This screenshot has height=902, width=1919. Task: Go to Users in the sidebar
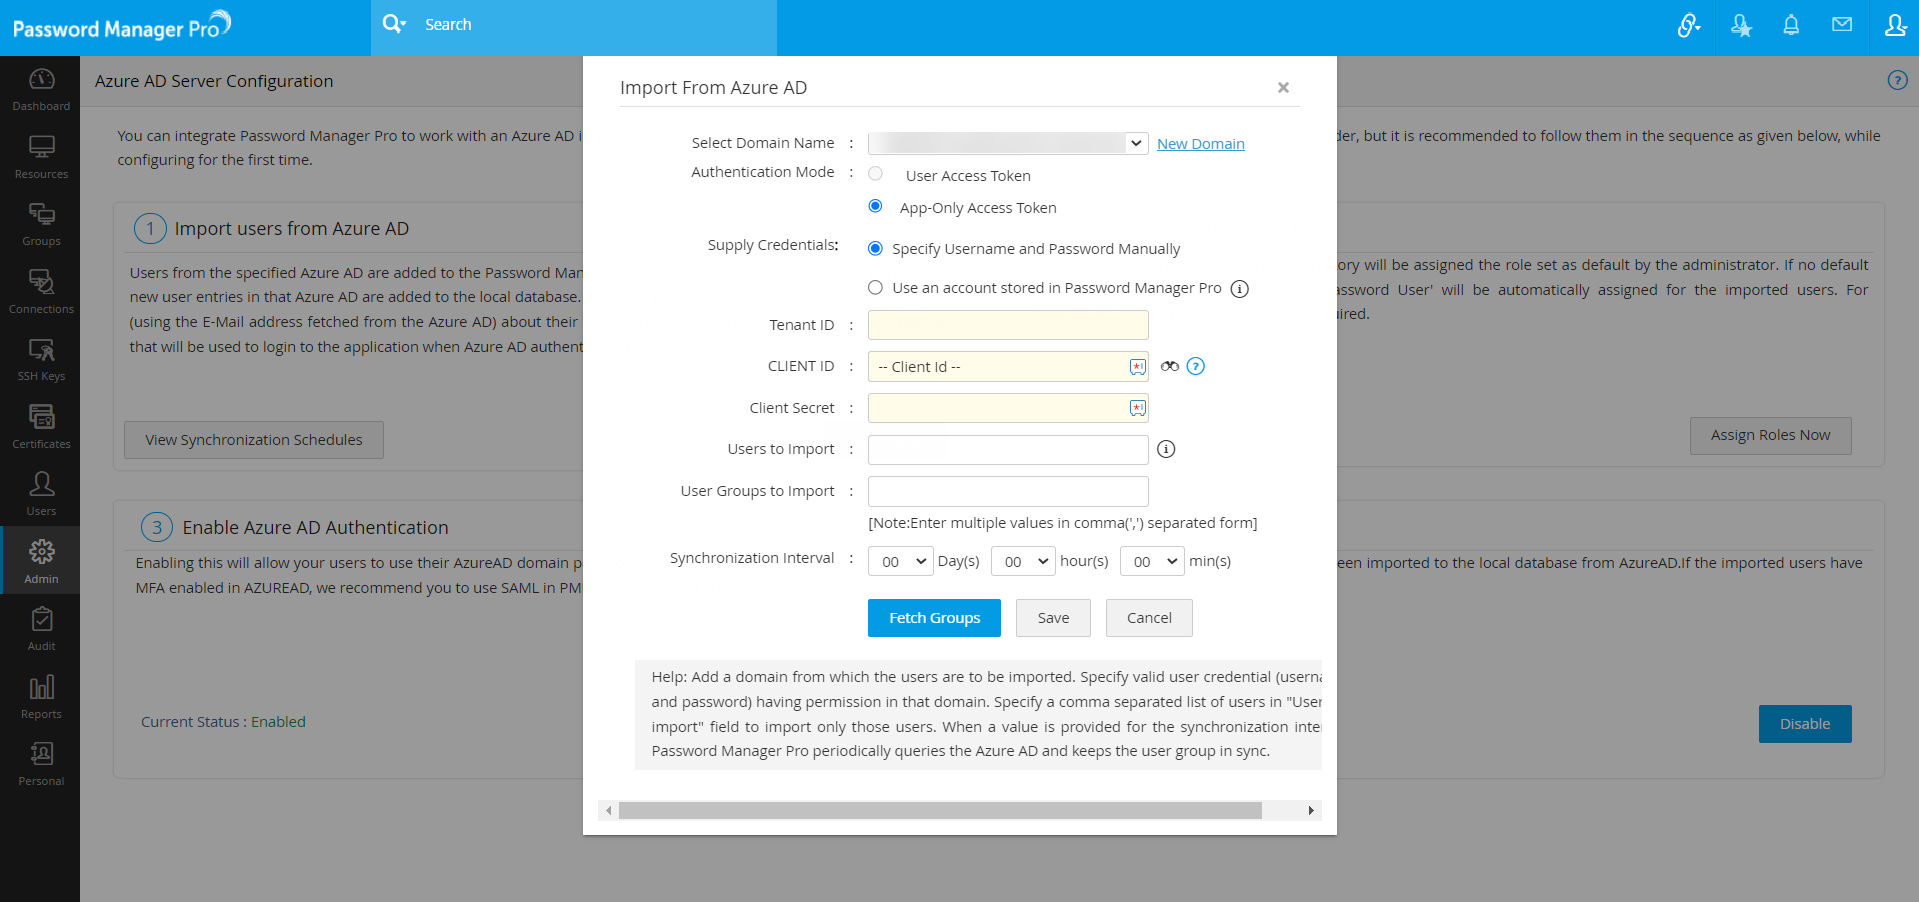pyautogui.click(x=41, y=494)
